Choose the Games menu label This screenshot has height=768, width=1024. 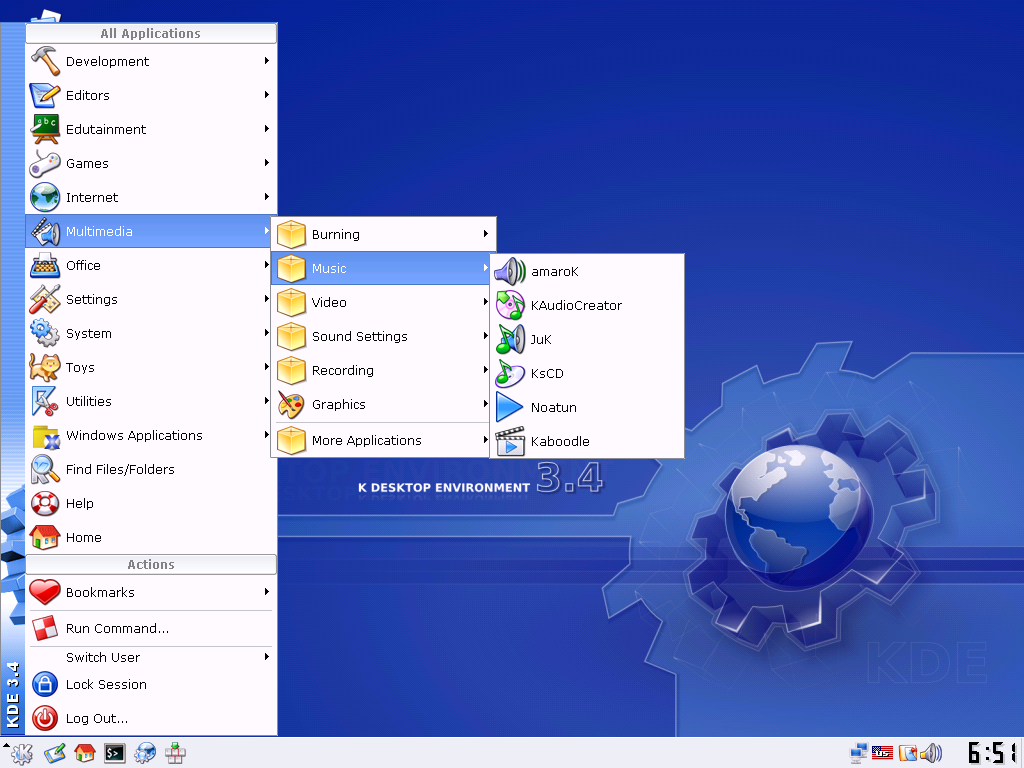(87, 163)
